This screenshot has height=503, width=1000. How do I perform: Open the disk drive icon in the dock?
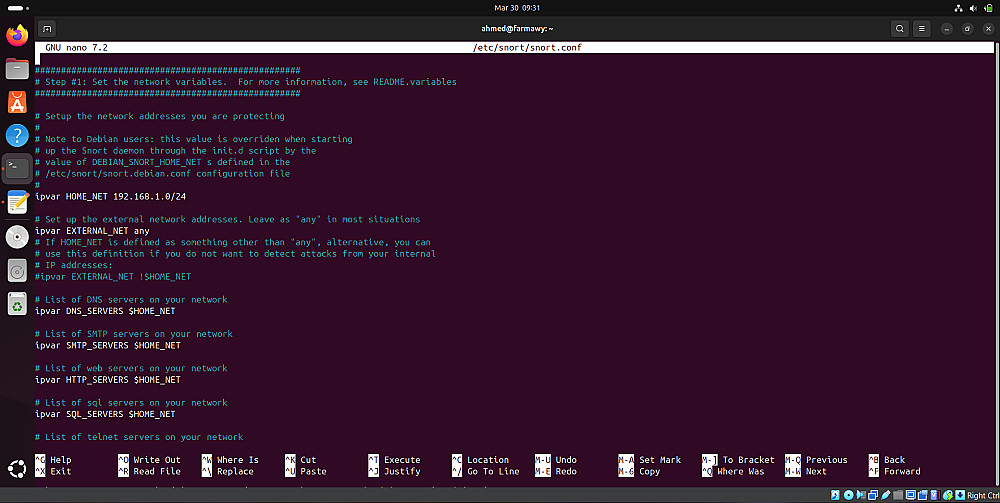coord(17,270)
